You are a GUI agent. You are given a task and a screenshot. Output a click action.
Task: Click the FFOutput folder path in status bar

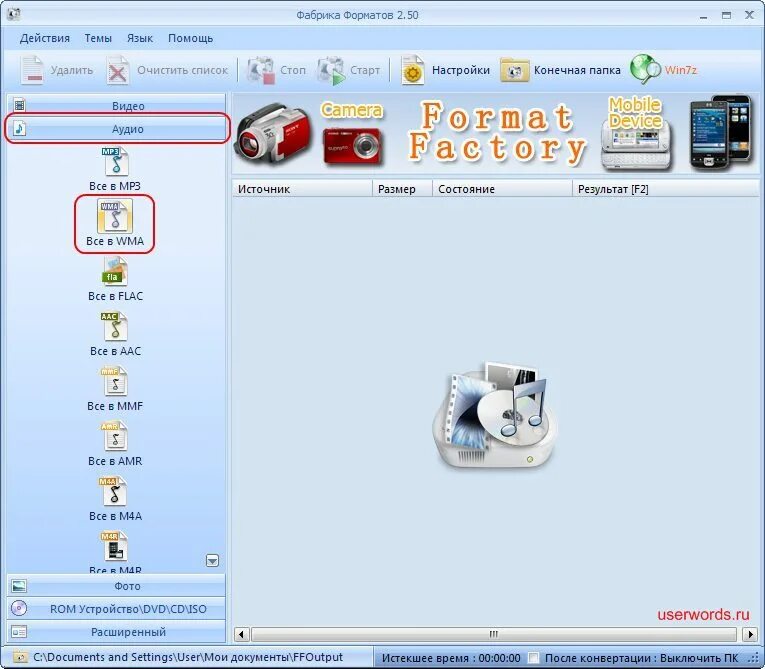(x=188, y=657)
